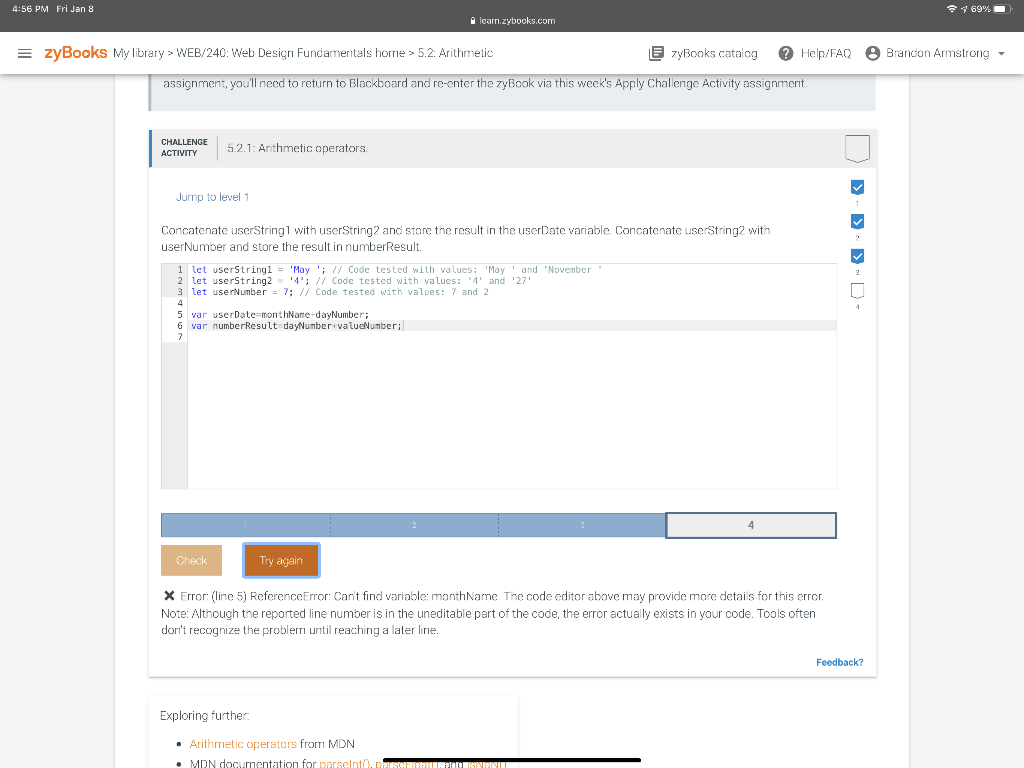Expand the Brandon Armstrong account dropdown
The width and height of the screenshot is (1024, 768).
coord(1000,54)
